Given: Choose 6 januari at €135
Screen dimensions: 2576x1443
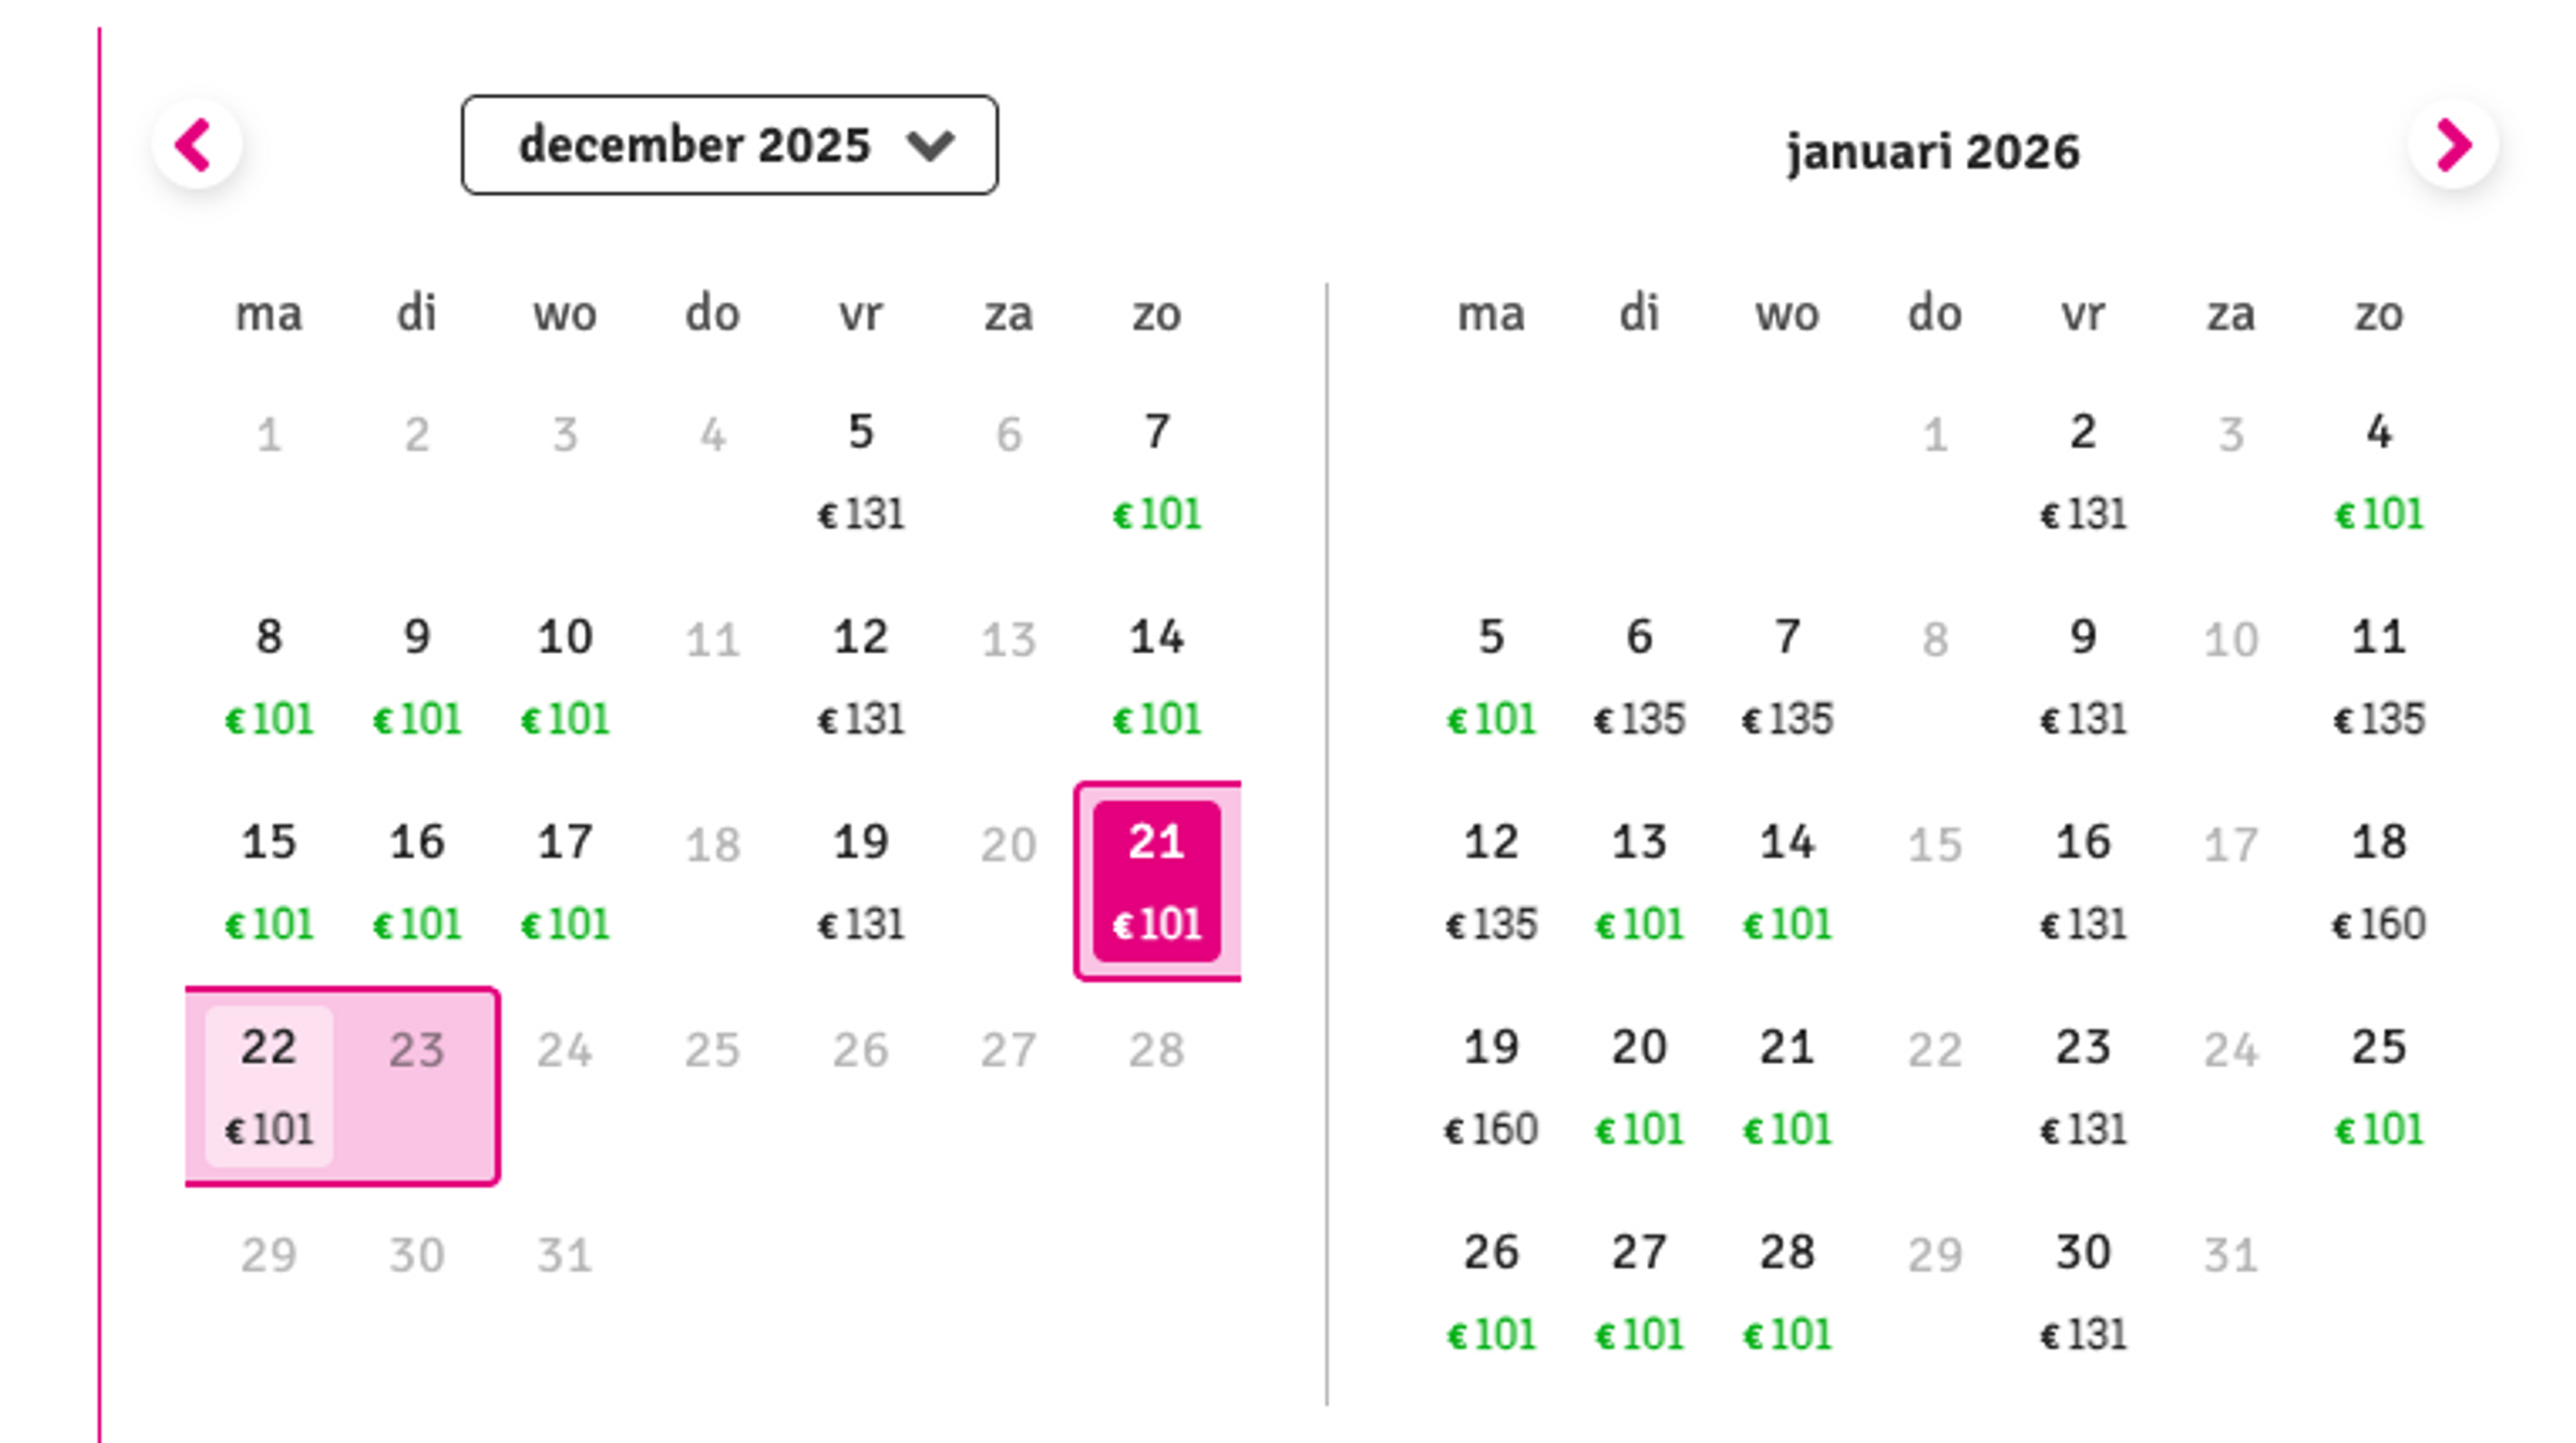Looking at the screenshot, I should (x=1638, y=676).
